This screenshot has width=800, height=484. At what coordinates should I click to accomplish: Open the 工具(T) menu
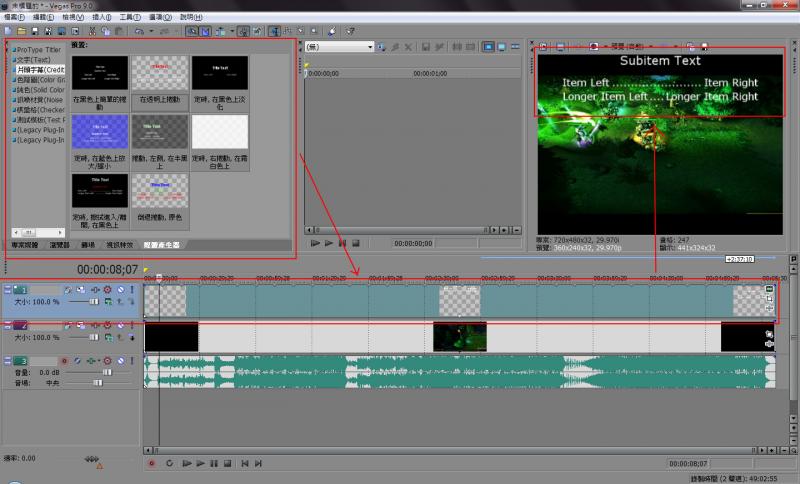[130, 17]
